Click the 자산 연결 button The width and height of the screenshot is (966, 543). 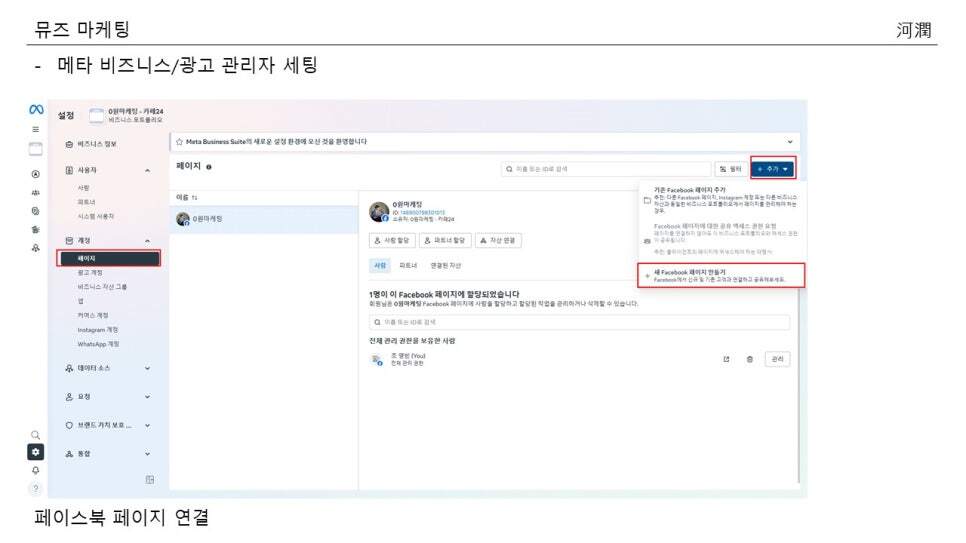498,240
